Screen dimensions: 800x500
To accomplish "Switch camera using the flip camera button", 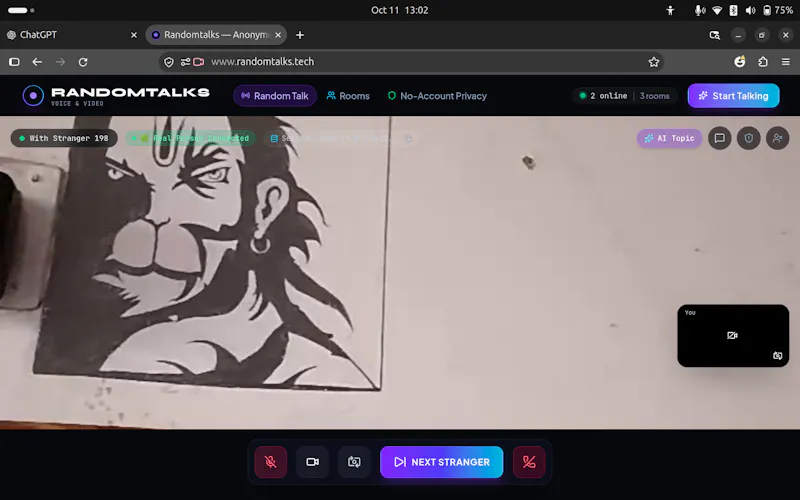I will tap(354, 462).
